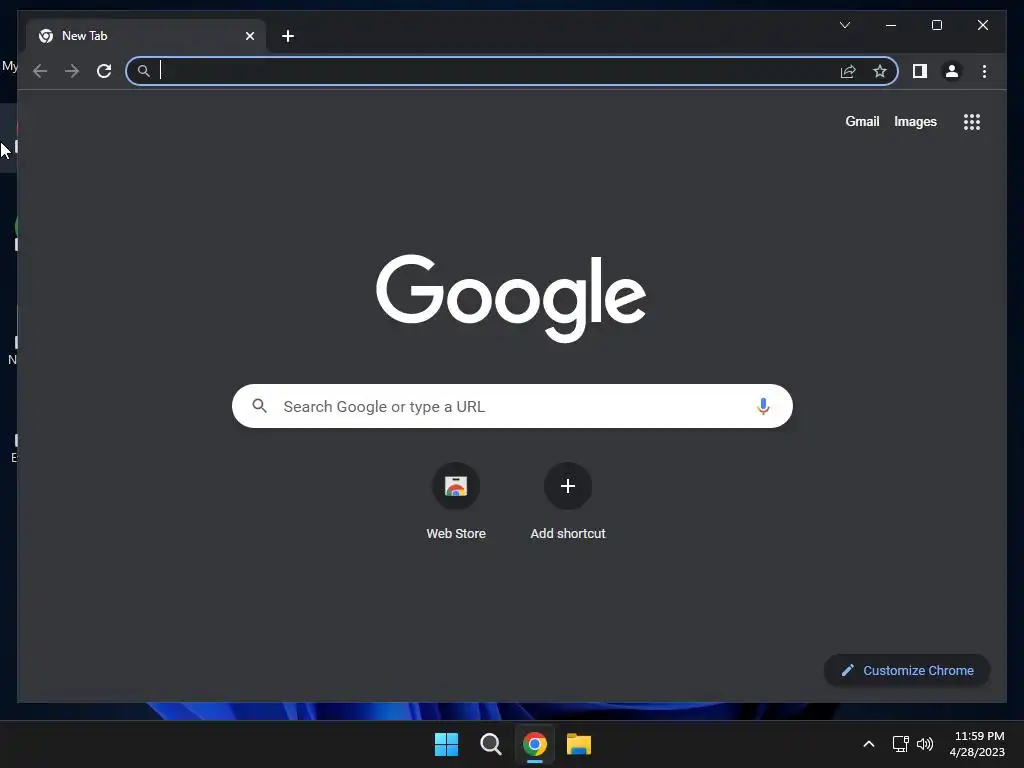Close the Chrome window

(x=982, y=25)
